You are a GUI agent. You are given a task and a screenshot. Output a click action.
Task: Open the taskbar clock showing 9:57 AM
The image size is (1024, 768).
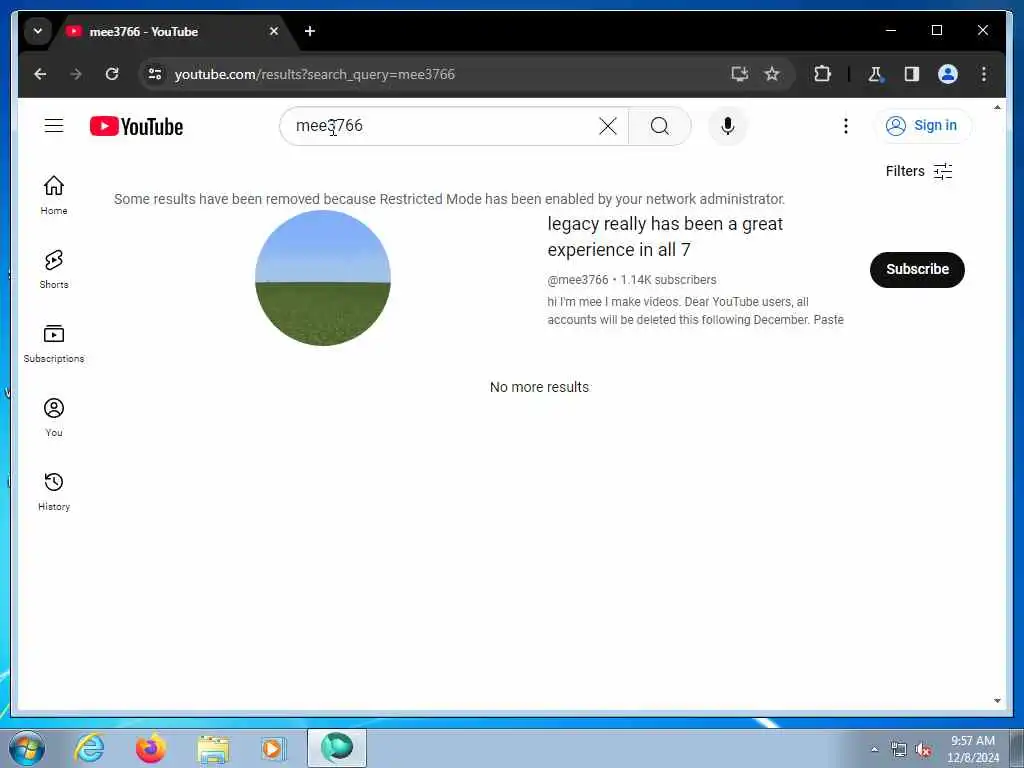point(972,749)
